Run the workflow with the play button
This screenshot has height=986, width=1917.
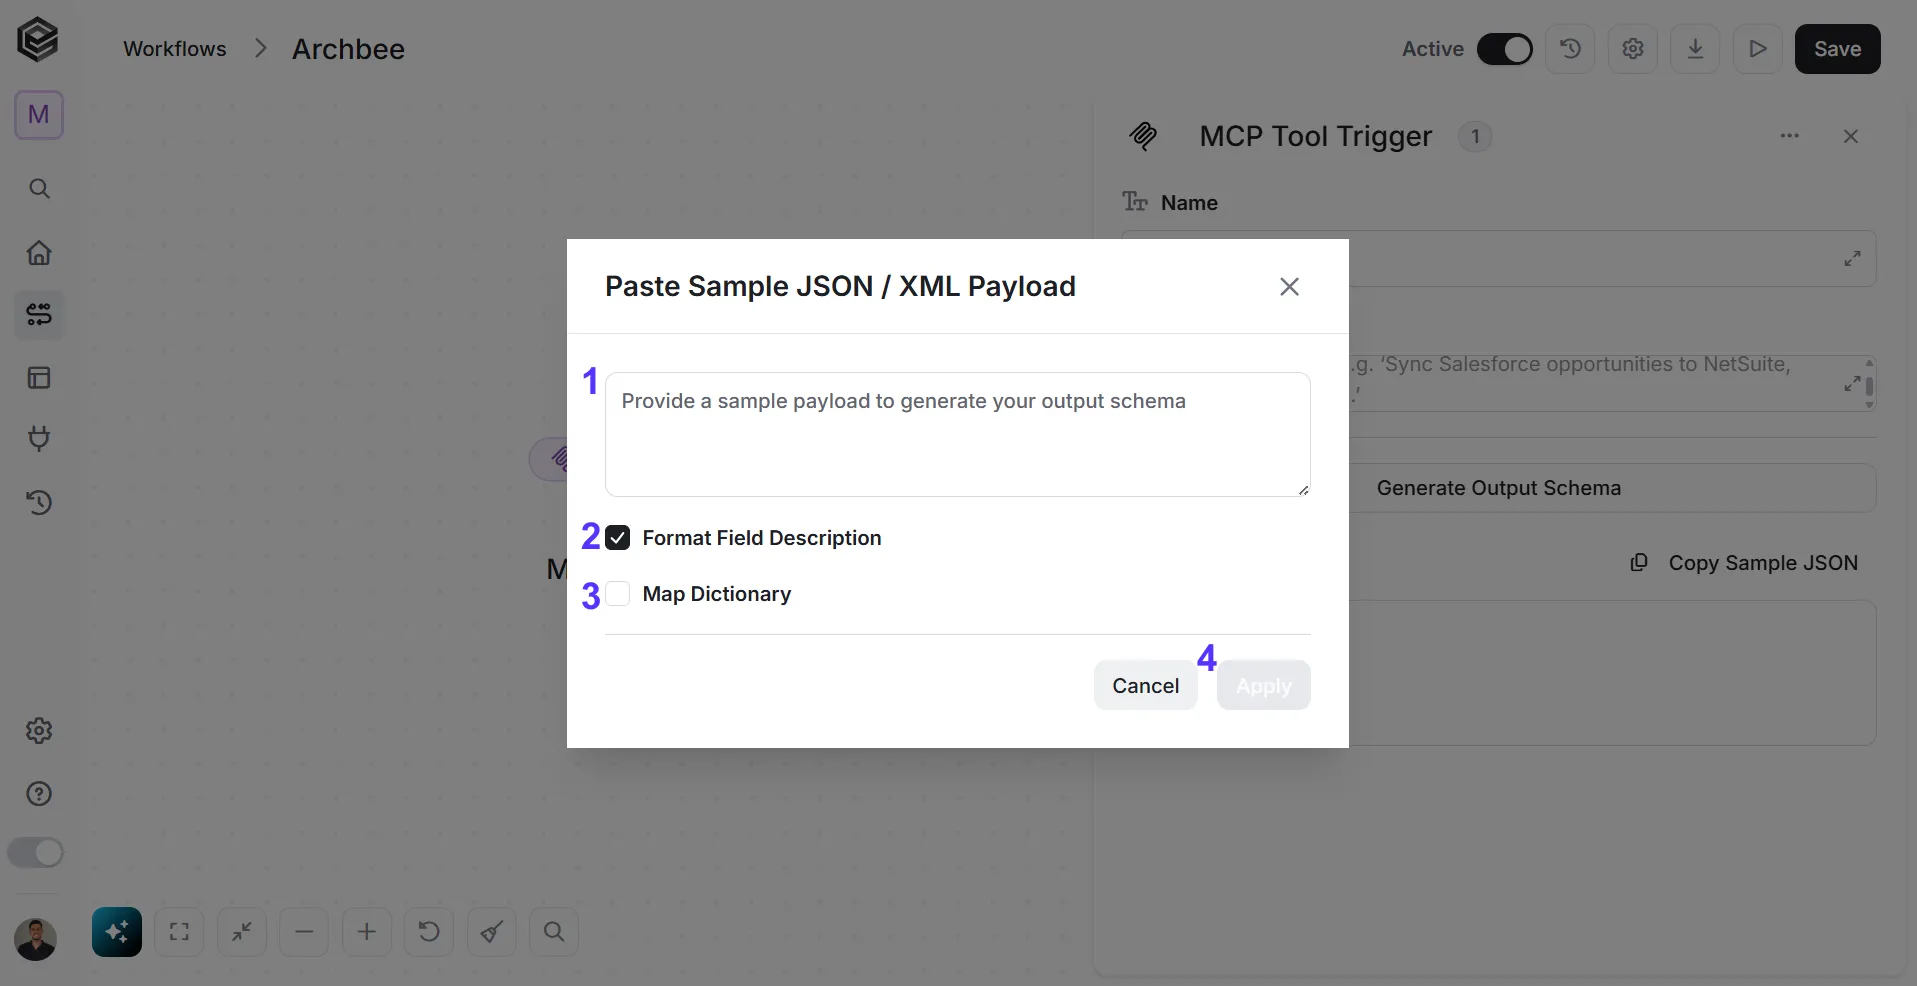1758,49
